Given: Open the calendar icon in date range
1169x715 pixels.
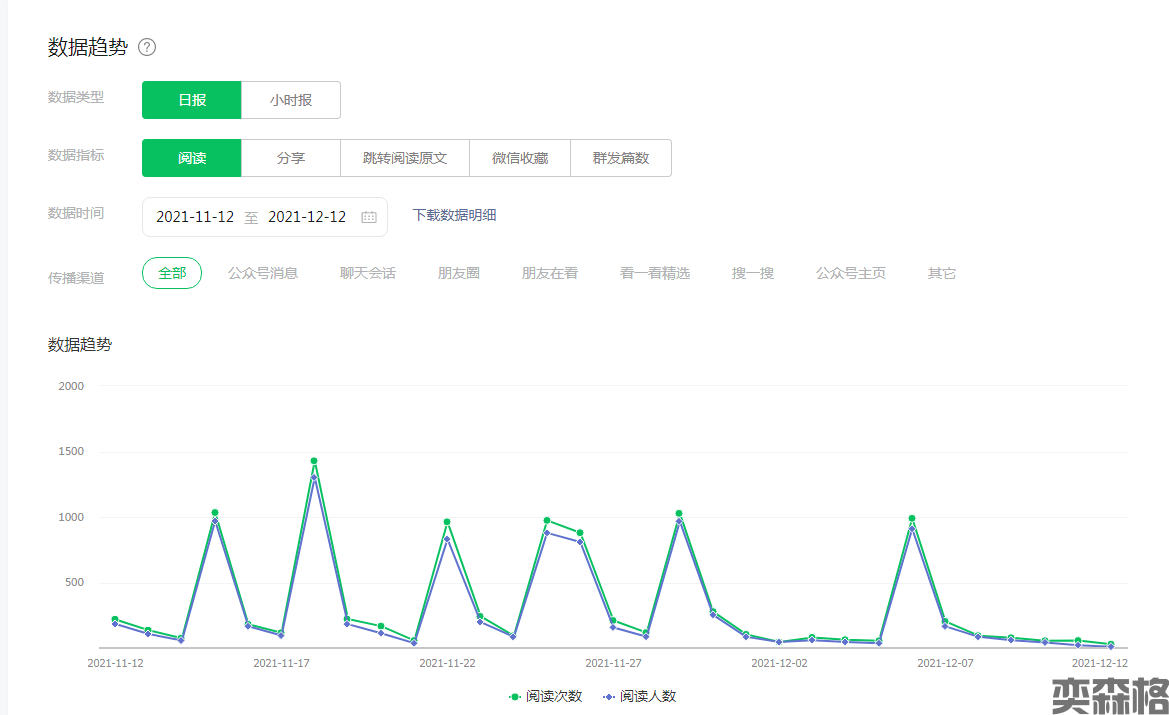Looking at the screenshot, I should (368, 217).
